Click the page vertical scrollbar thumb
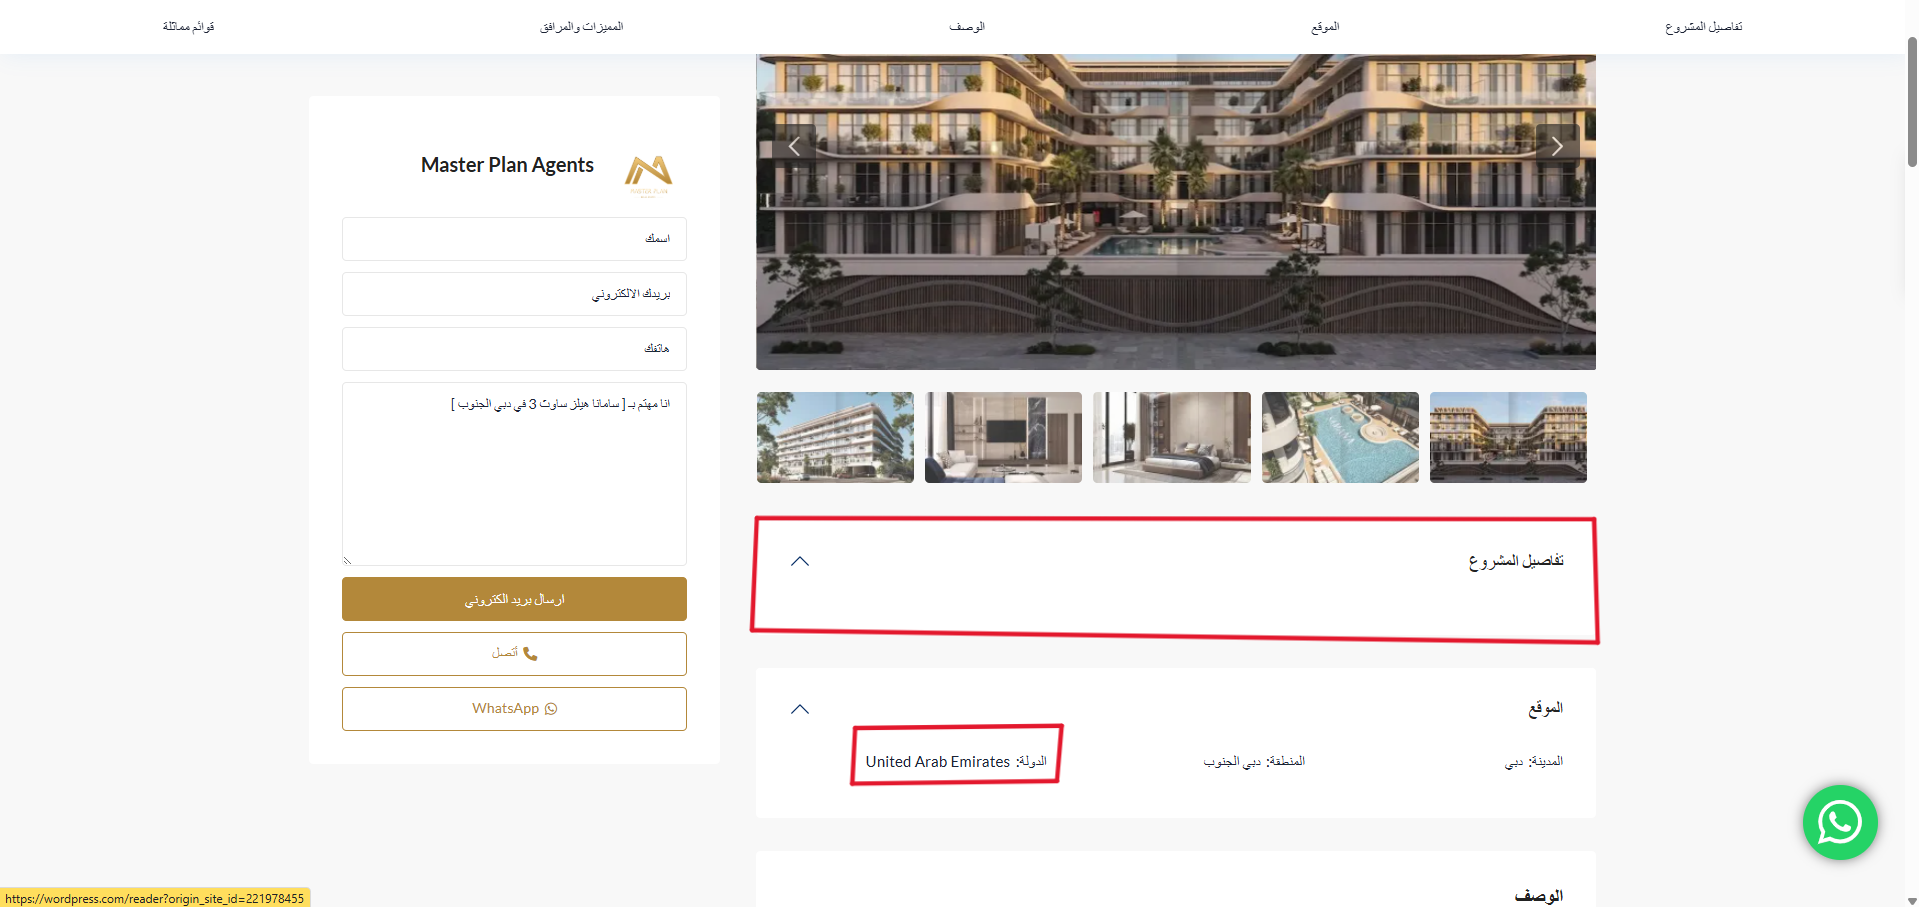This screenshot has height=907, width=1919. tap(1912, 102)
